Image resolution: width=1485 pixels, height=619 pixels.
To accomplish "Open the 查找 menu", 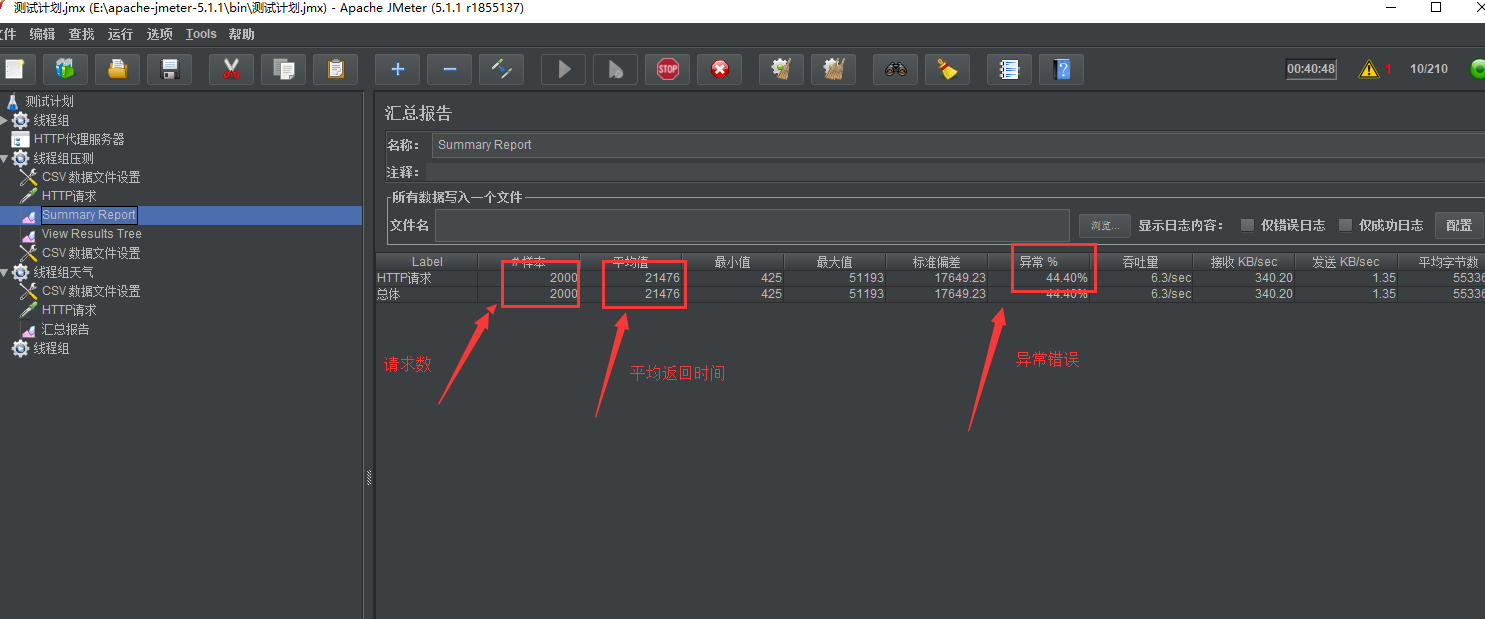I will point(81,34).
